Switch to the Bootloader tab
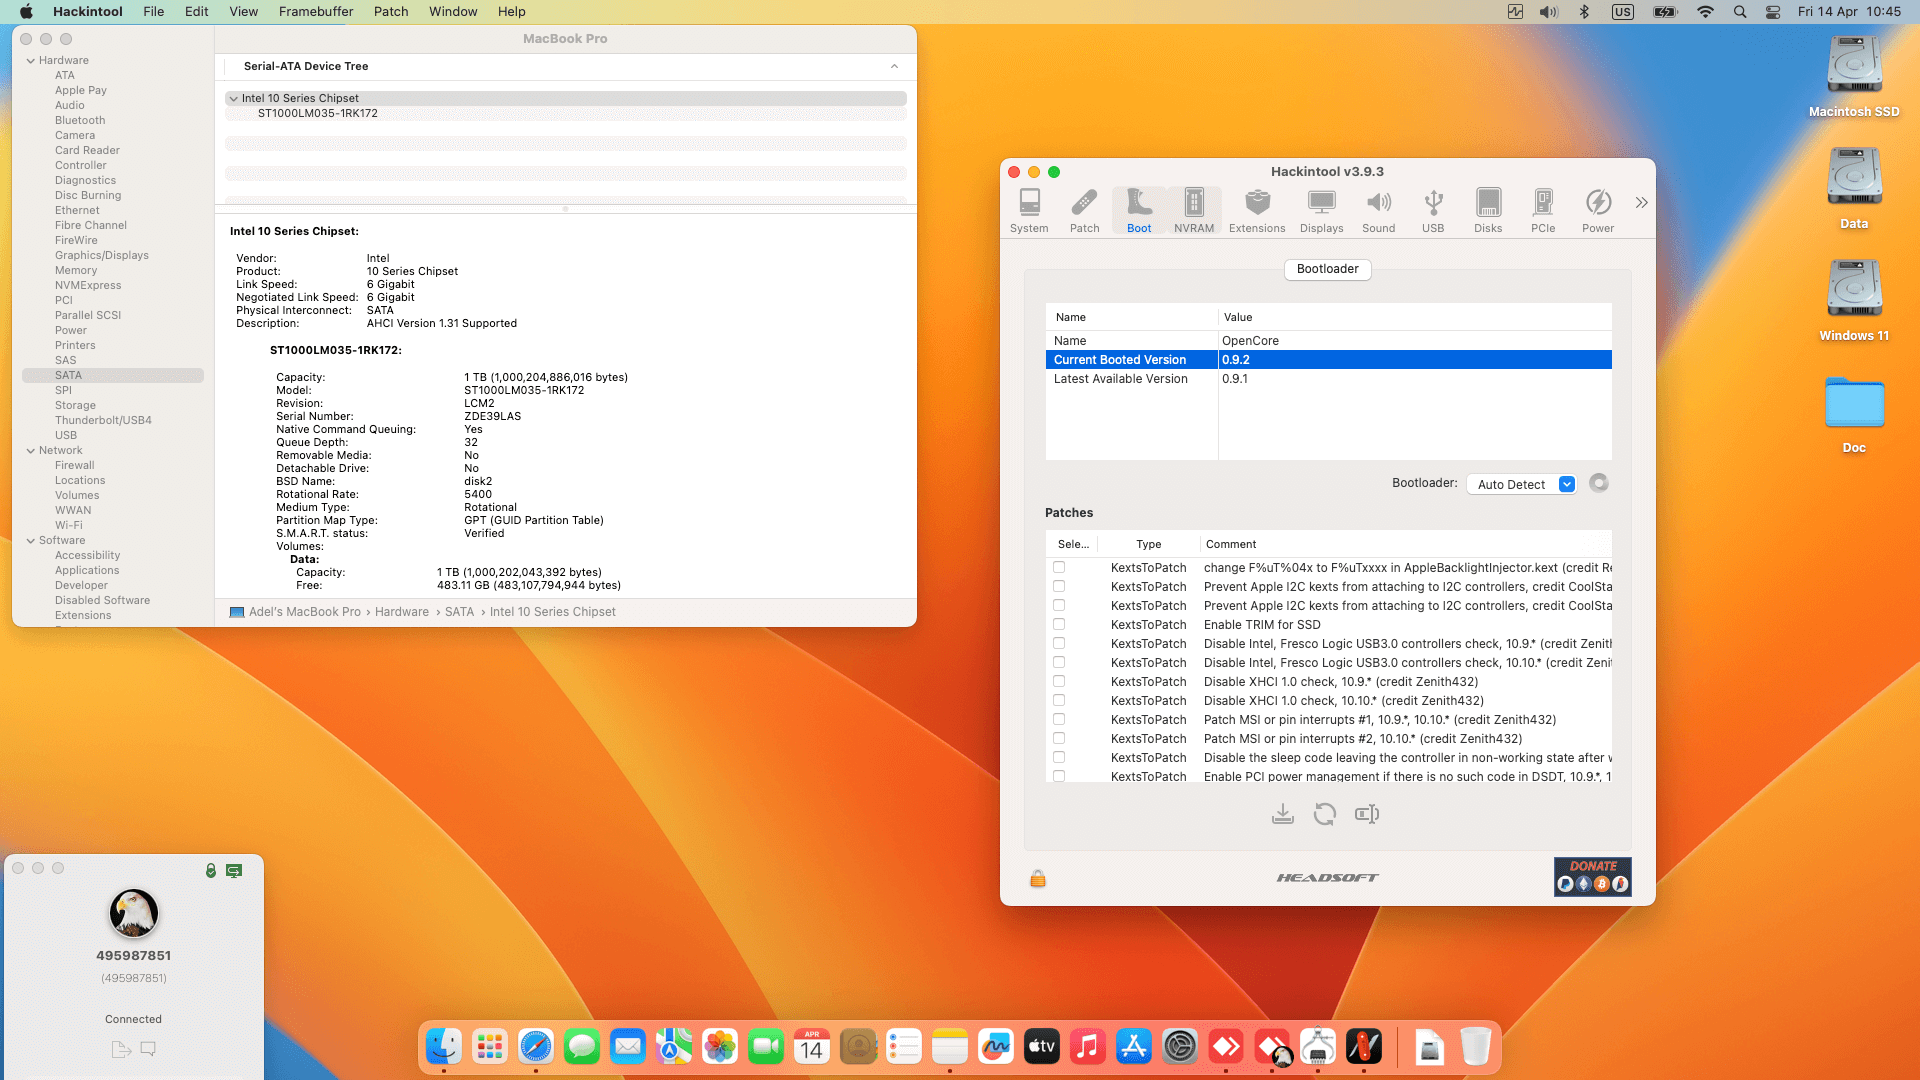Screen dimensions: 1920x1080 point(1327,269)
